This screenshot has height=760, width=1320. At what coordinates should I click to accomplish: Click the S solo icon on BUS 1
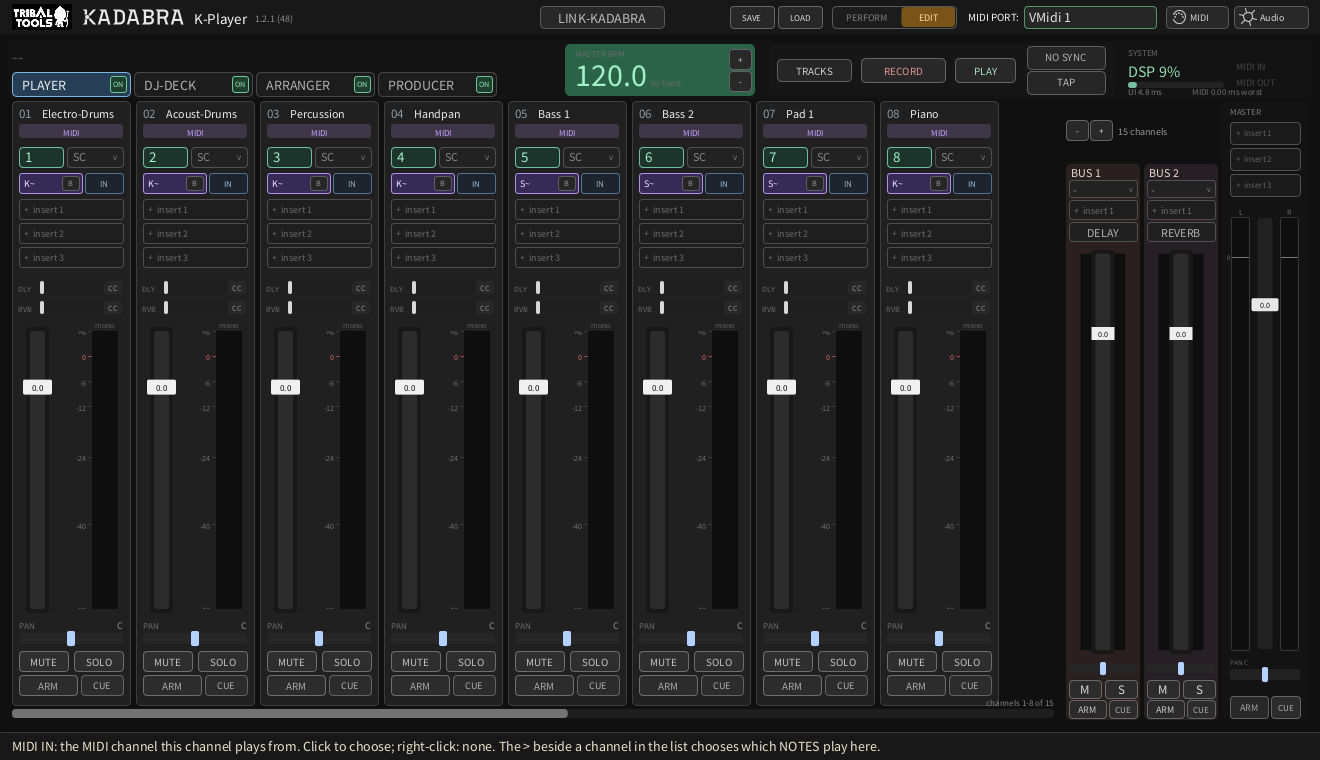(x=1121, y=689)
